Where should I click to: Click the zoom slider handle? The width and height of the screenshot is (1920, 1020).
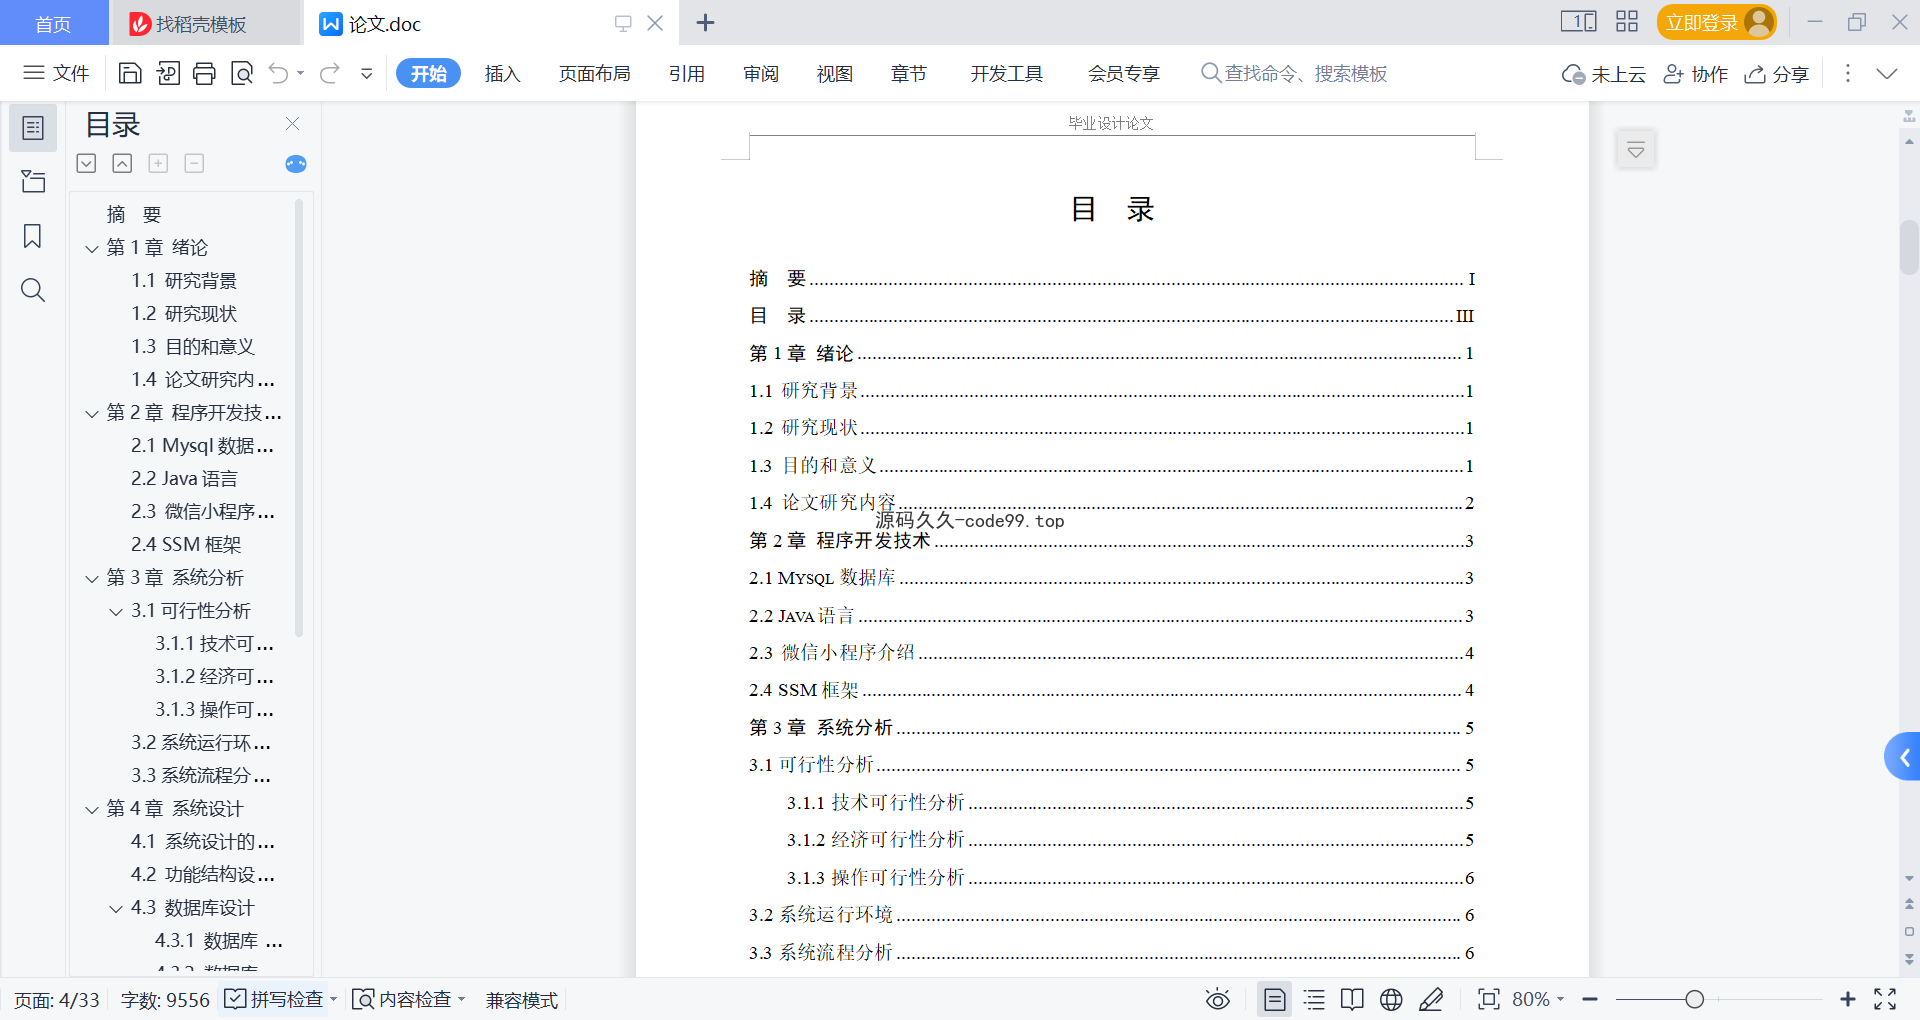(1694, 999)
